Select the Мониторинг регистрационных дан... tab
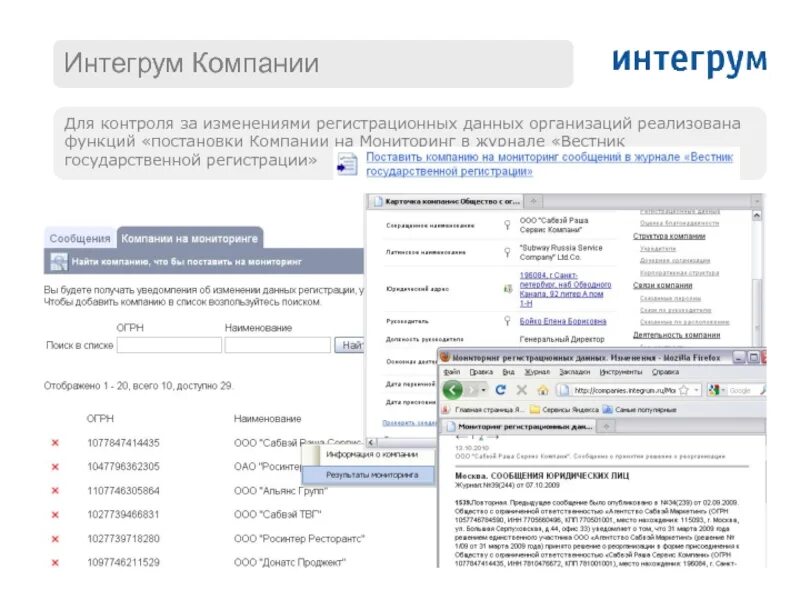 (x=518, y=426)
